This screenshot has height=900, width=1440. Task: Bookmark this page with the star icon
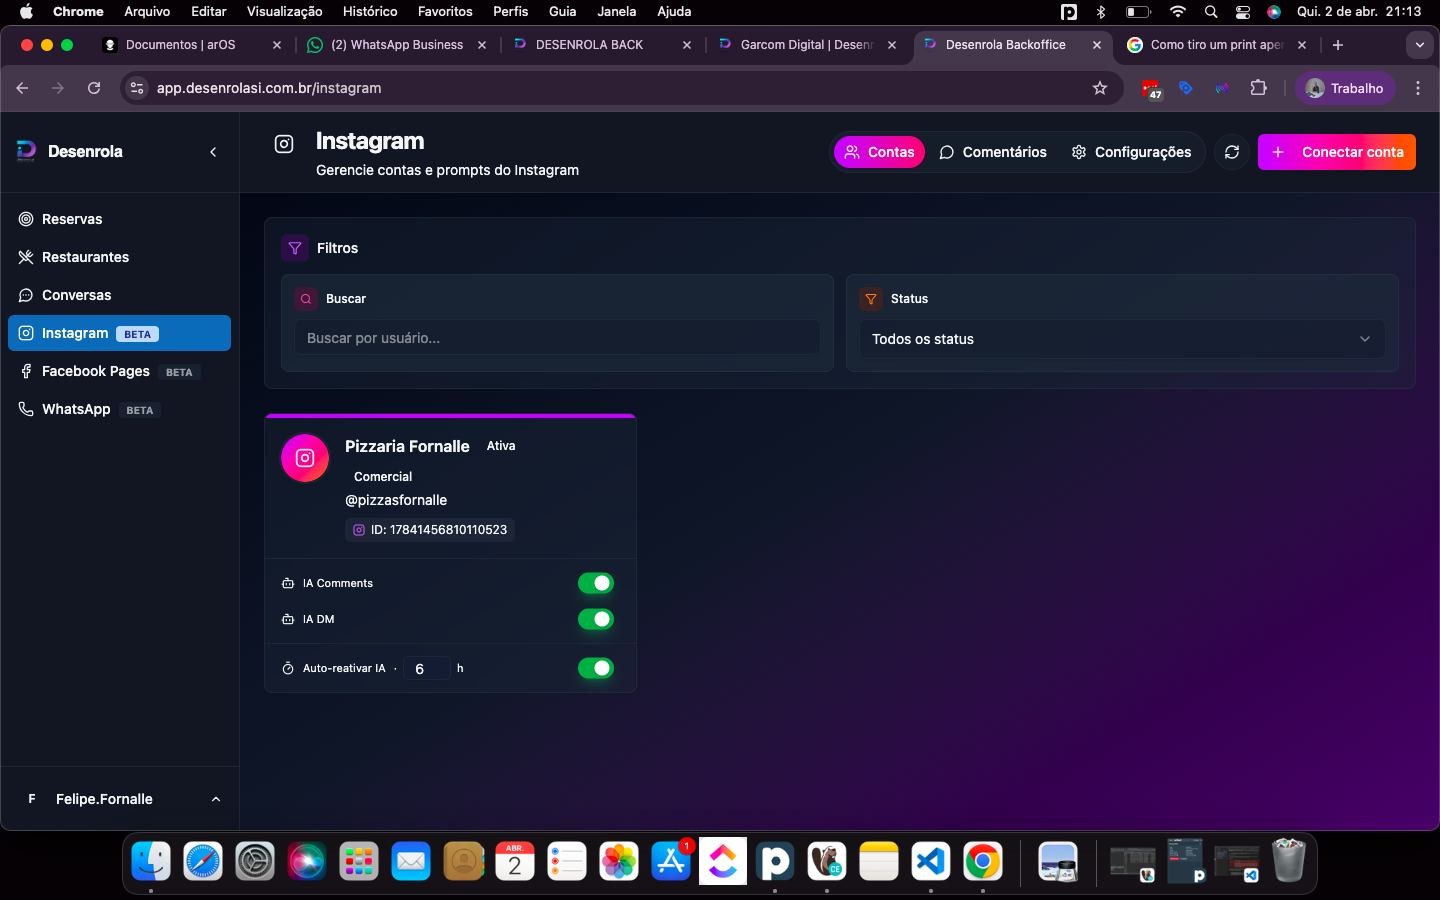[x=1100, y=88]
